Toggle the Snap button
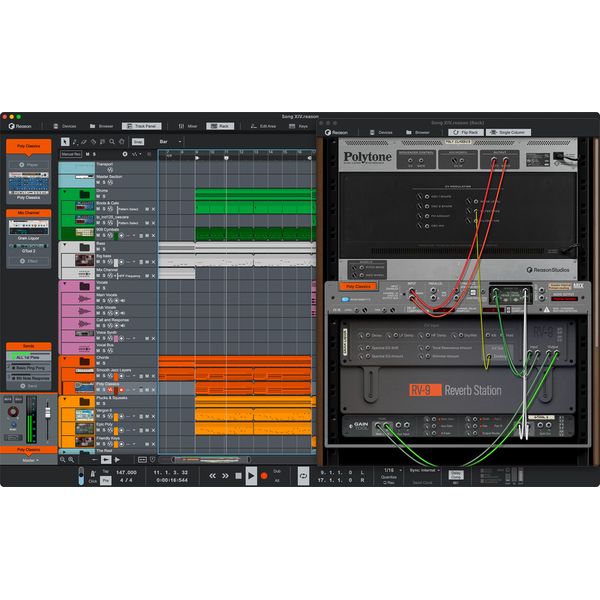 (138, 142)
